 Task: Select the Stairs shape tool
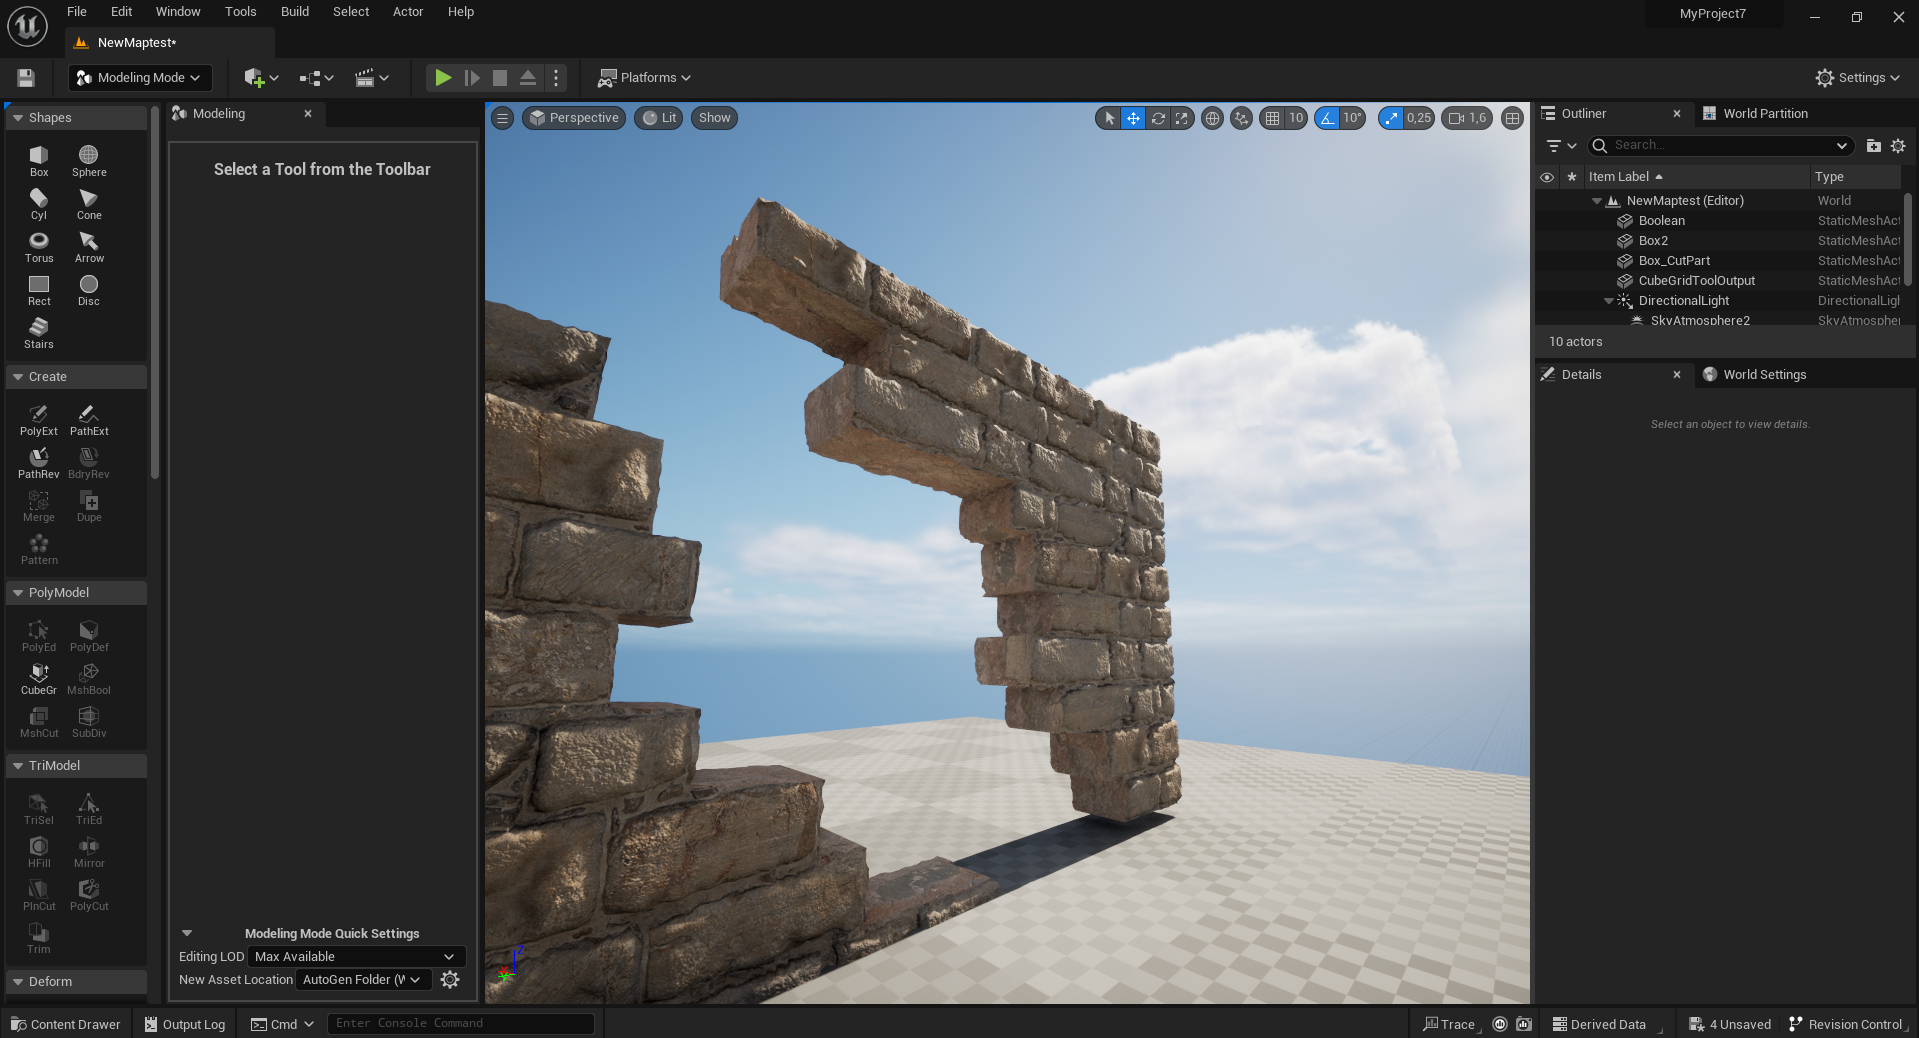tap(39, 333)
